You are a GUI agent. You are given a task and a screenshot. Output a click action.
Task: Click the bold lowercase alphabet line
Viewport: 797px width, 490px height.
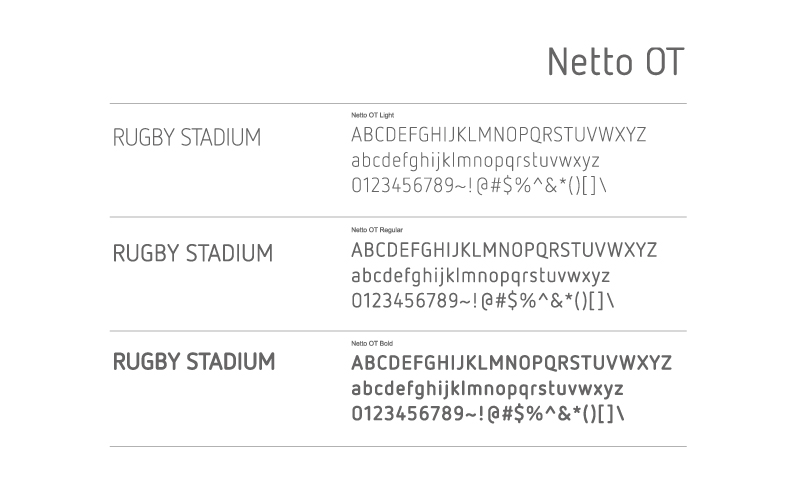tap(487, 389)
